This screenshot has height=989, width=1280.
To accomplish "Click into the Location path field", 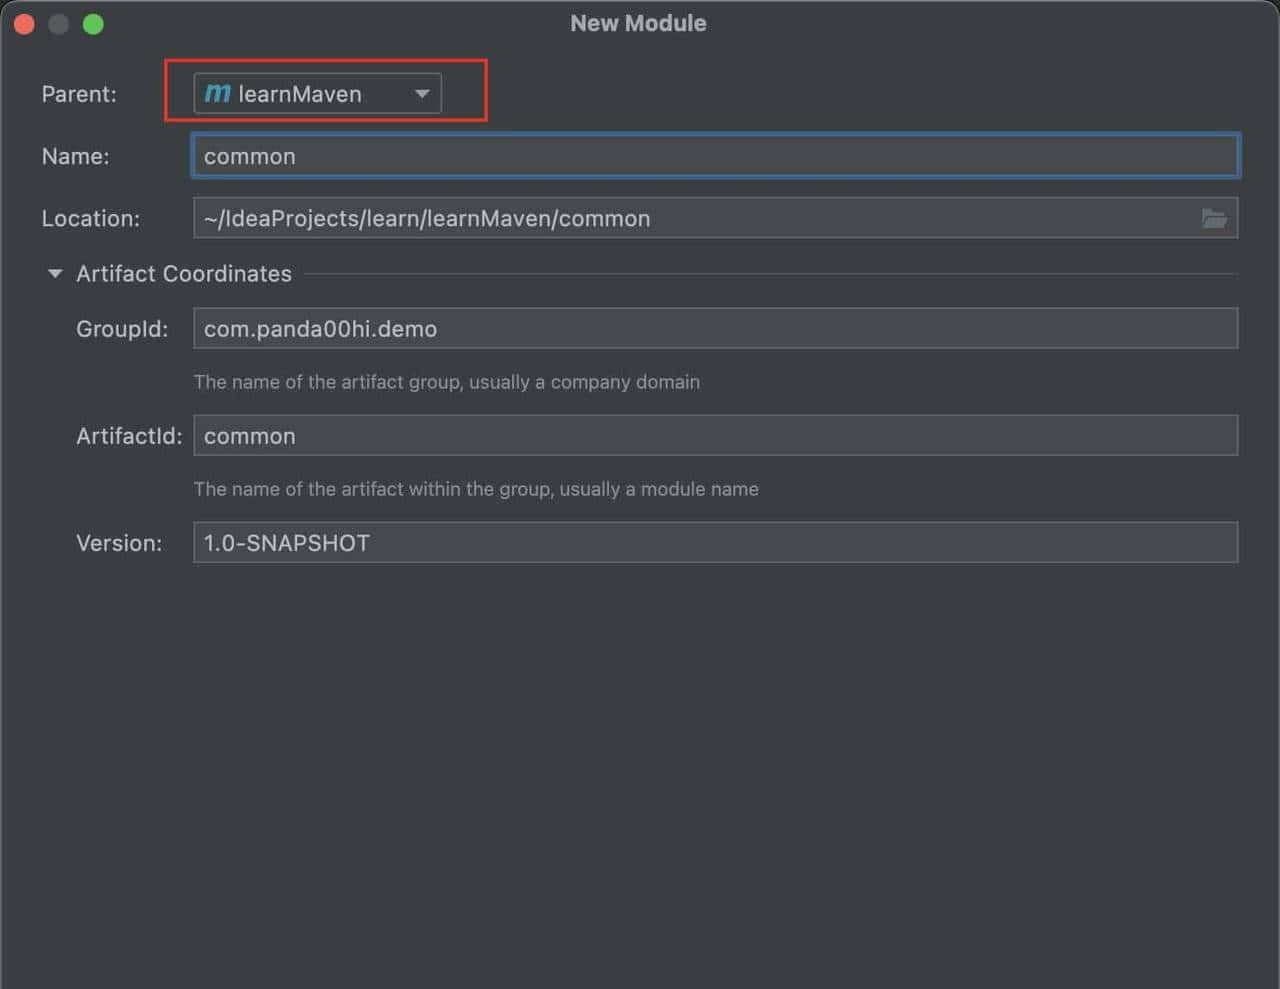I will pos(690,218).
